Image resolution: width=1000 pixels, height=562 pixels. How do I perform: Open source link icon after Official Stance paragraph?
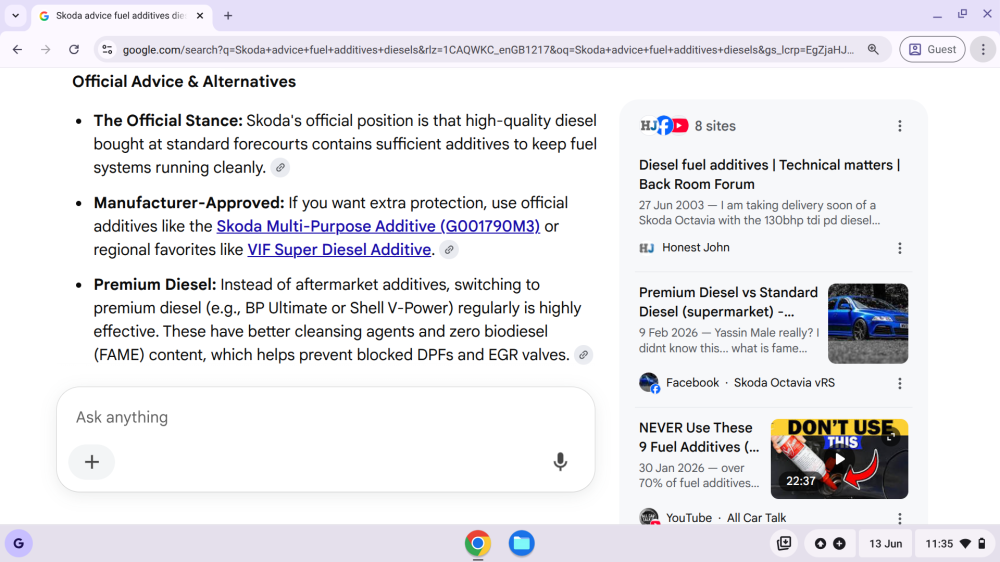[280, 168]
